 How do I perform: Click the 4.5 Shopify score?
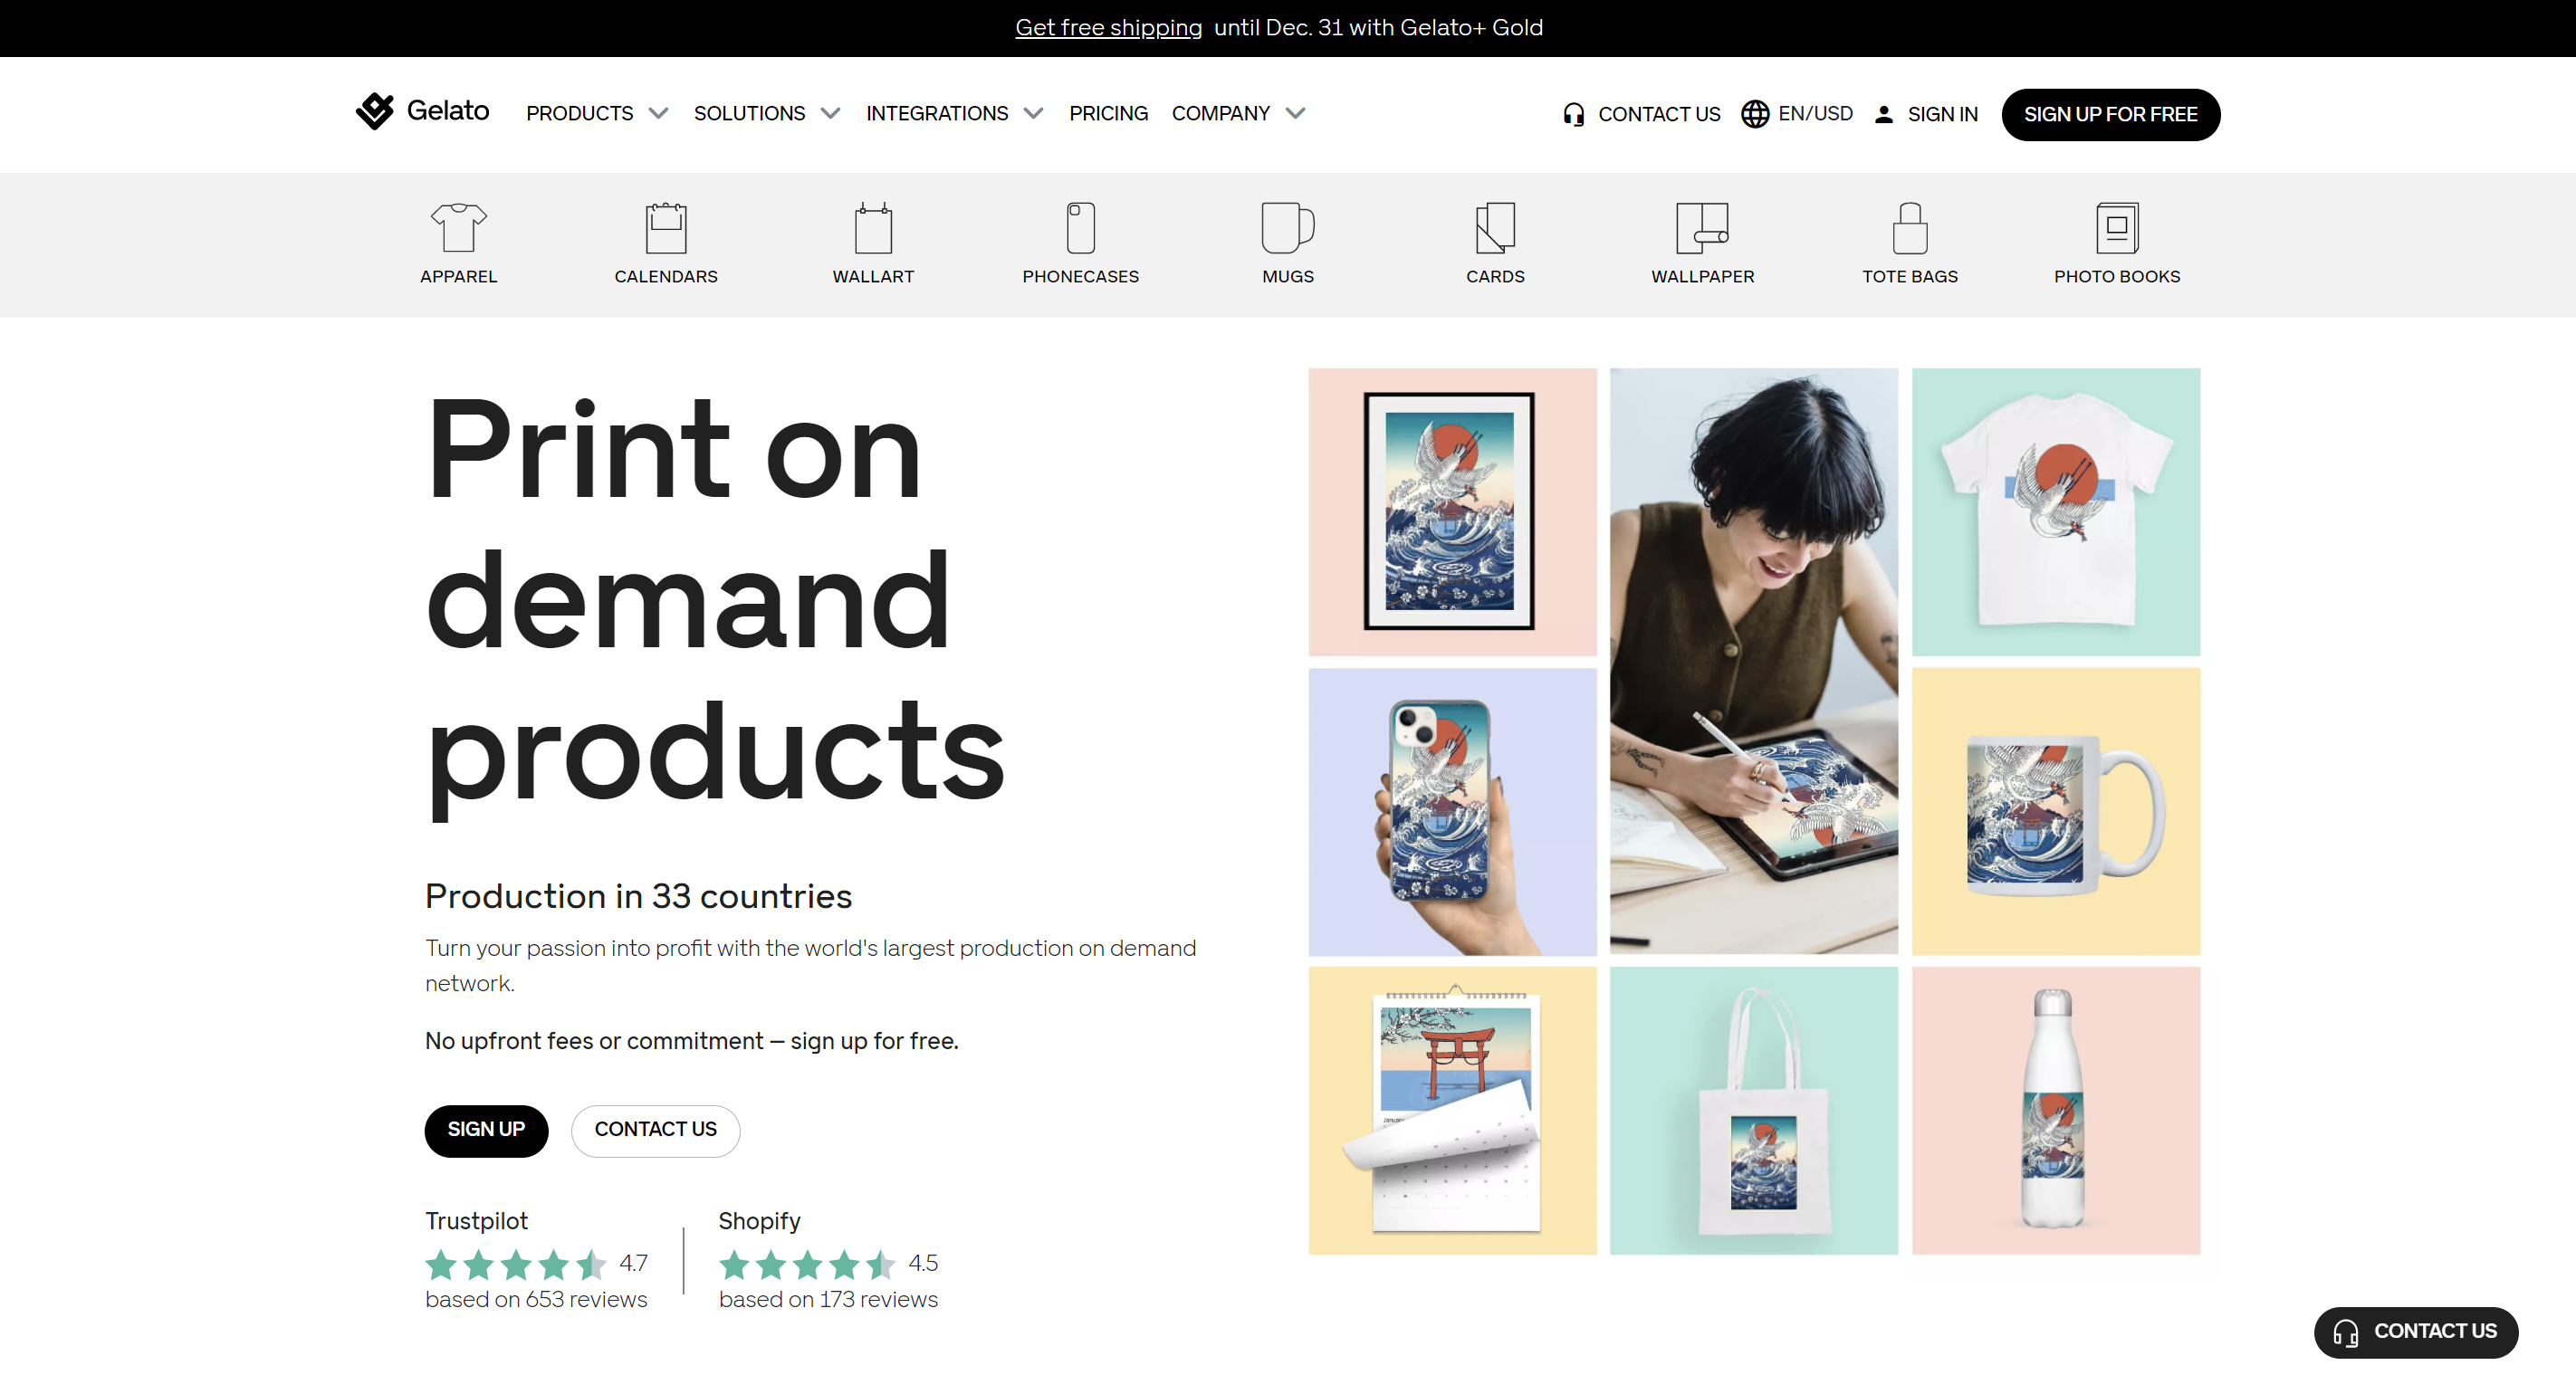tap(923, 1263)
